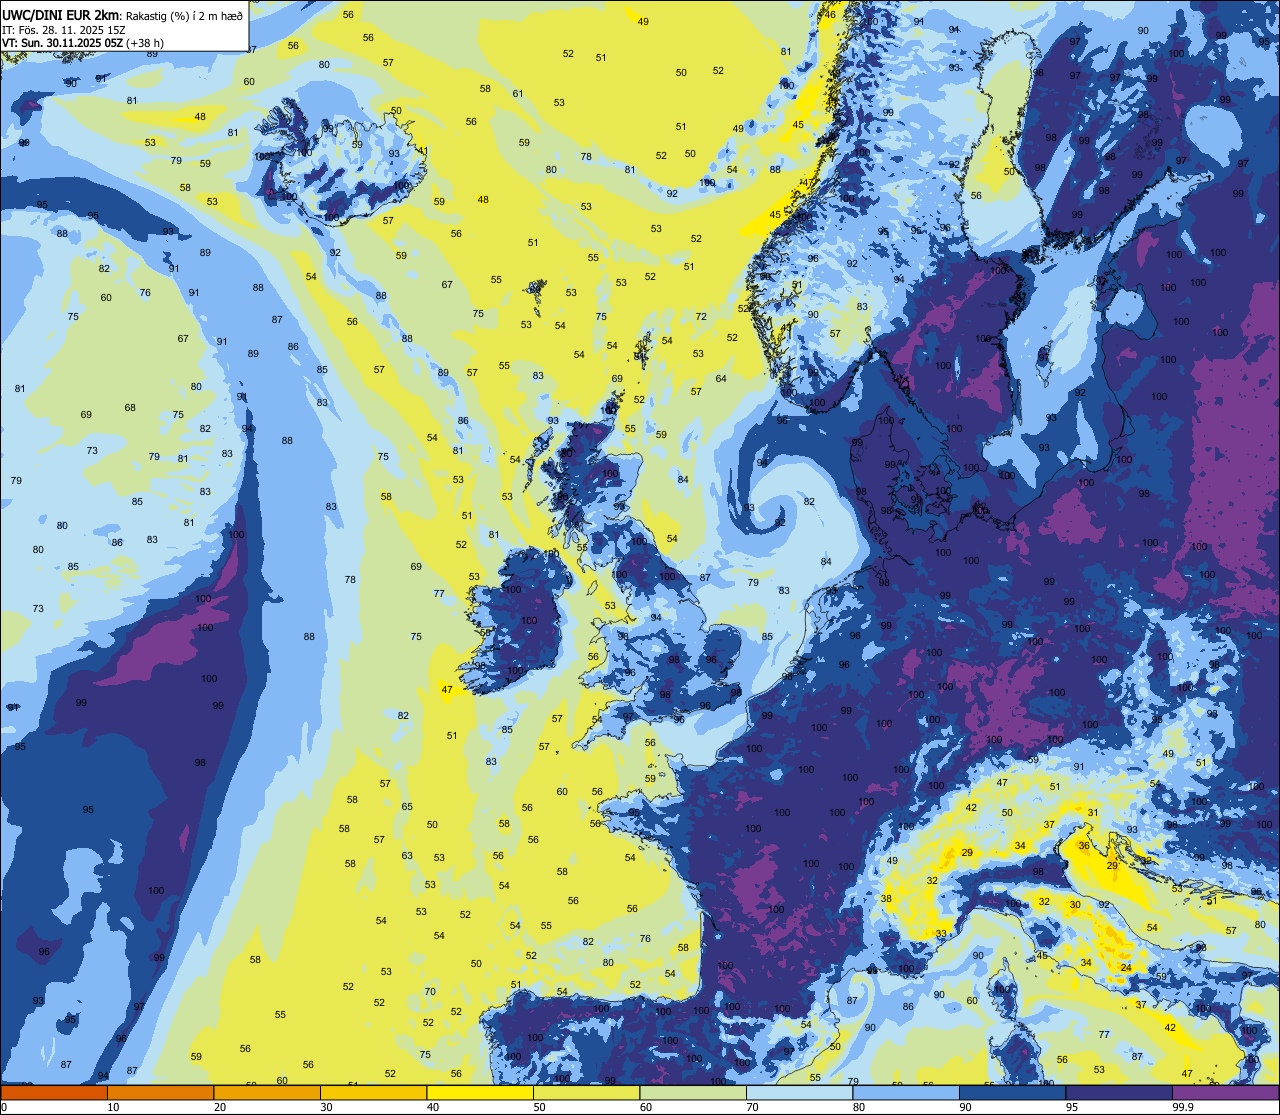Screen dimensions: 1280x1115
Task: Click the dark orange 0–10 legend swatch
Action: coord(54,1092)
